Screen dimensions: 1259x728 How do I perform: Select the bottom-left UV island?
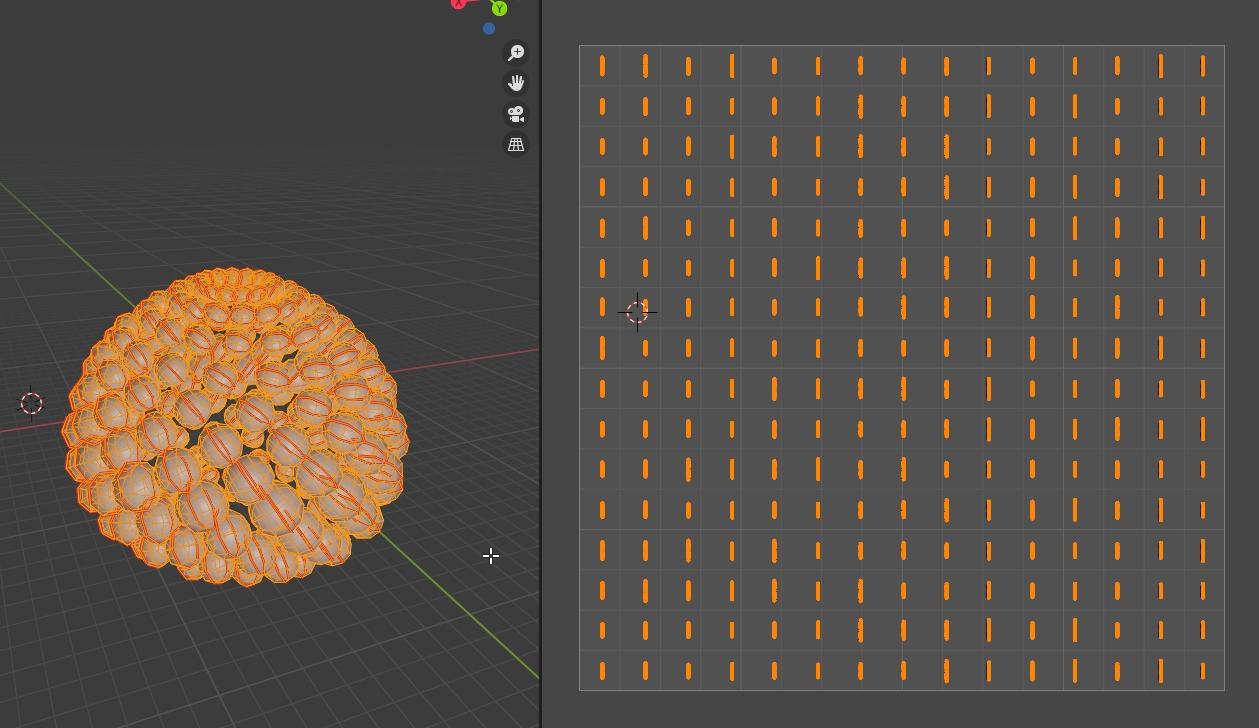602,671
